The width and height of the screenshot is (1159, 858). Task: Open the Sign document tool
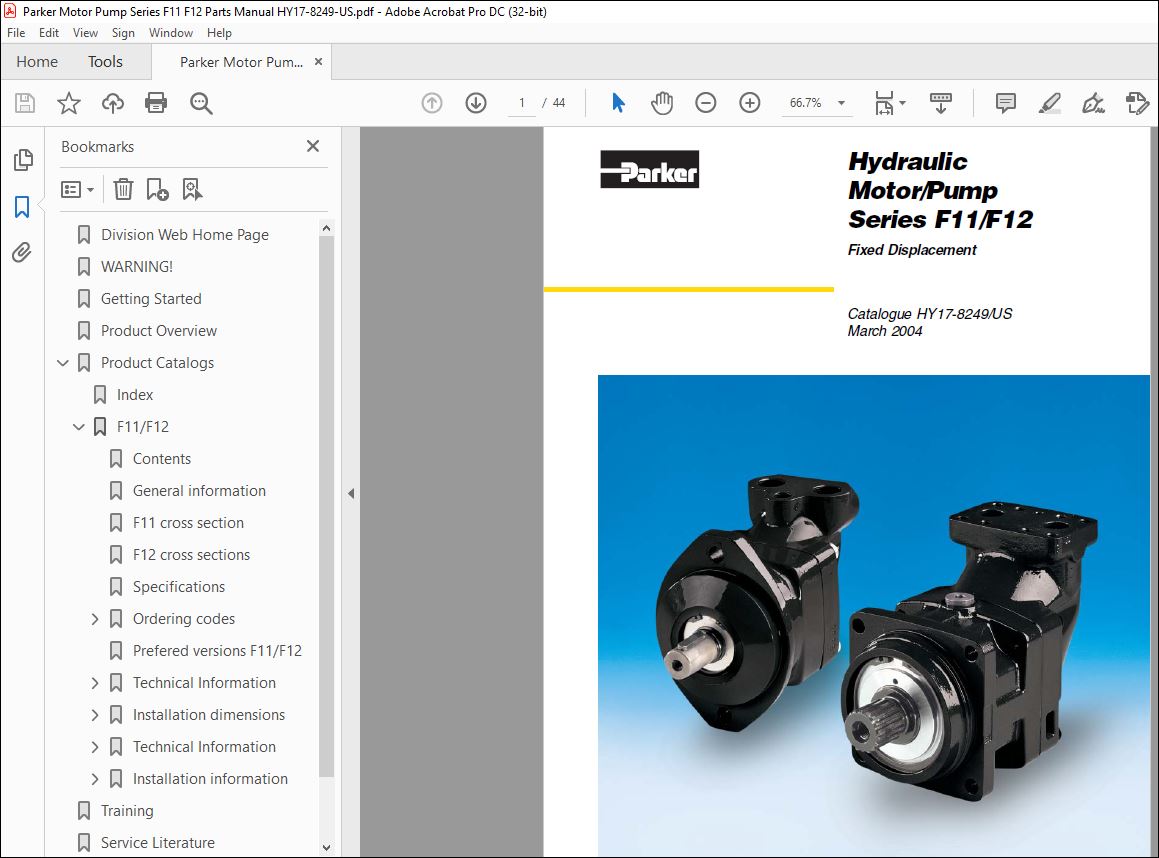pyautogui.click(x=1093, y=103)
